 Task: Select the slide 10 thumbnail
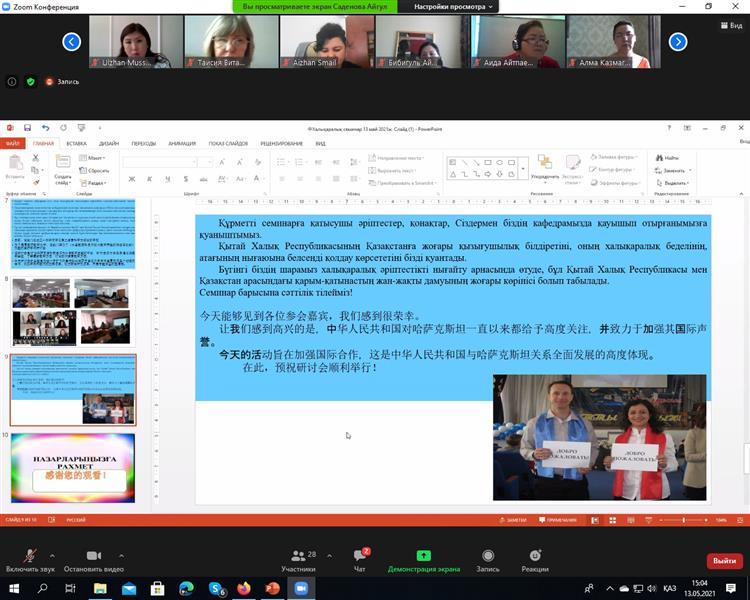(73, 467)
